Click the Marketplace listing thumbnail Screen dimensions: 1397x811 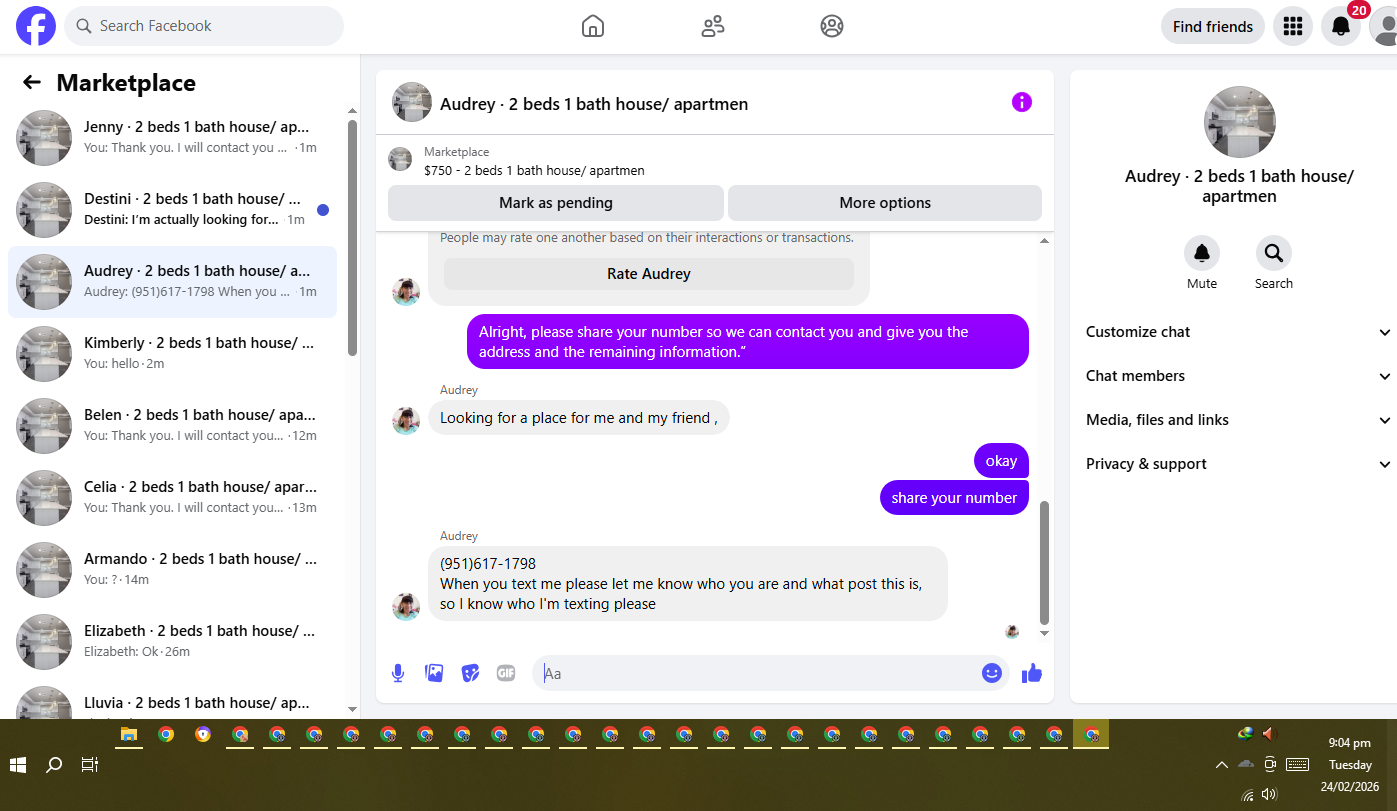(400, 159)
